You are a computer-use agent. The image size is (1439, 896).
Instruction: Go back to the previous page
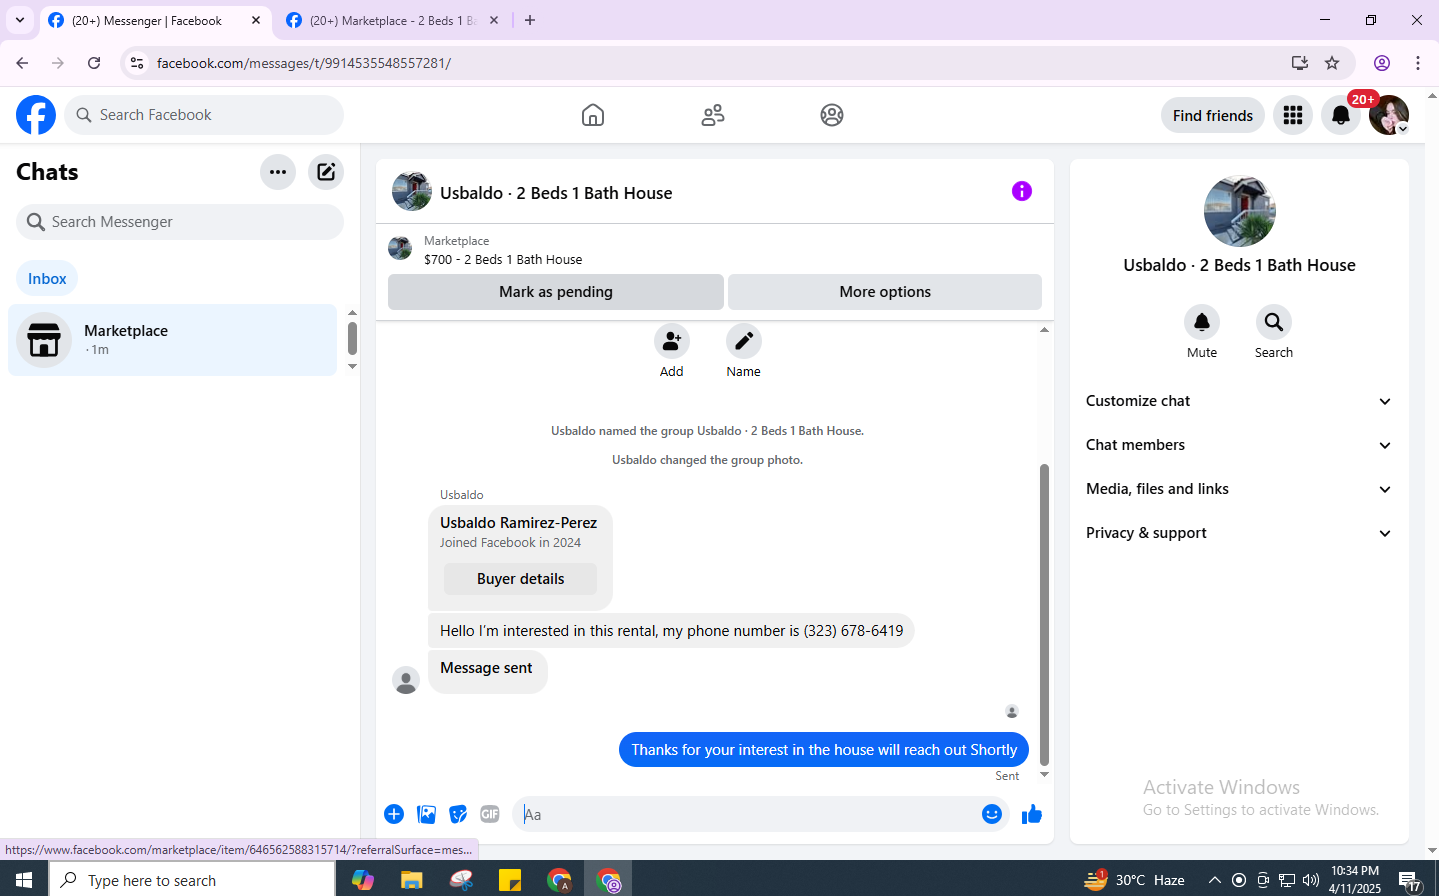pyautogui.click(x=22, y=63)
